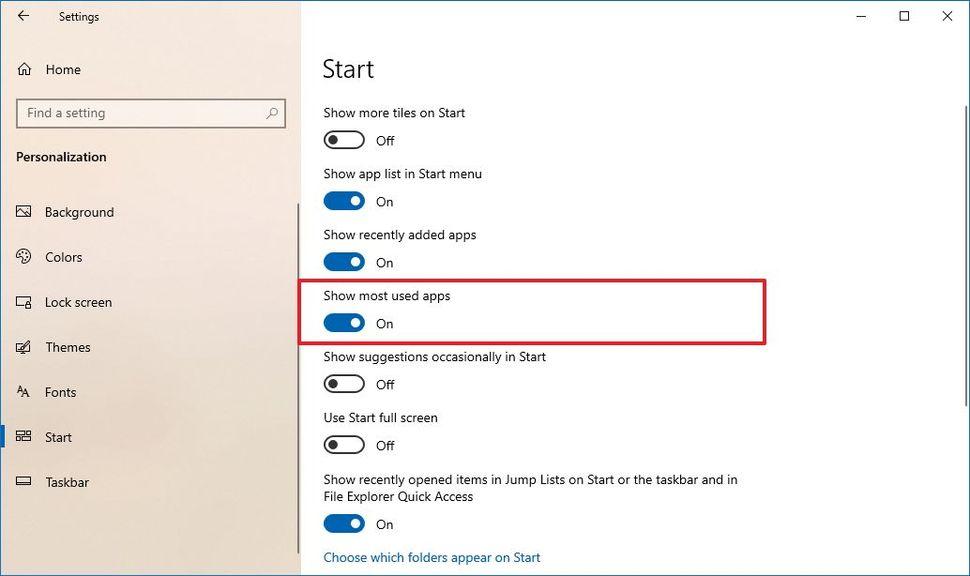Screen dimensions: 970x576
Task: Click the back arrow icon
Action: pos(24,16)
